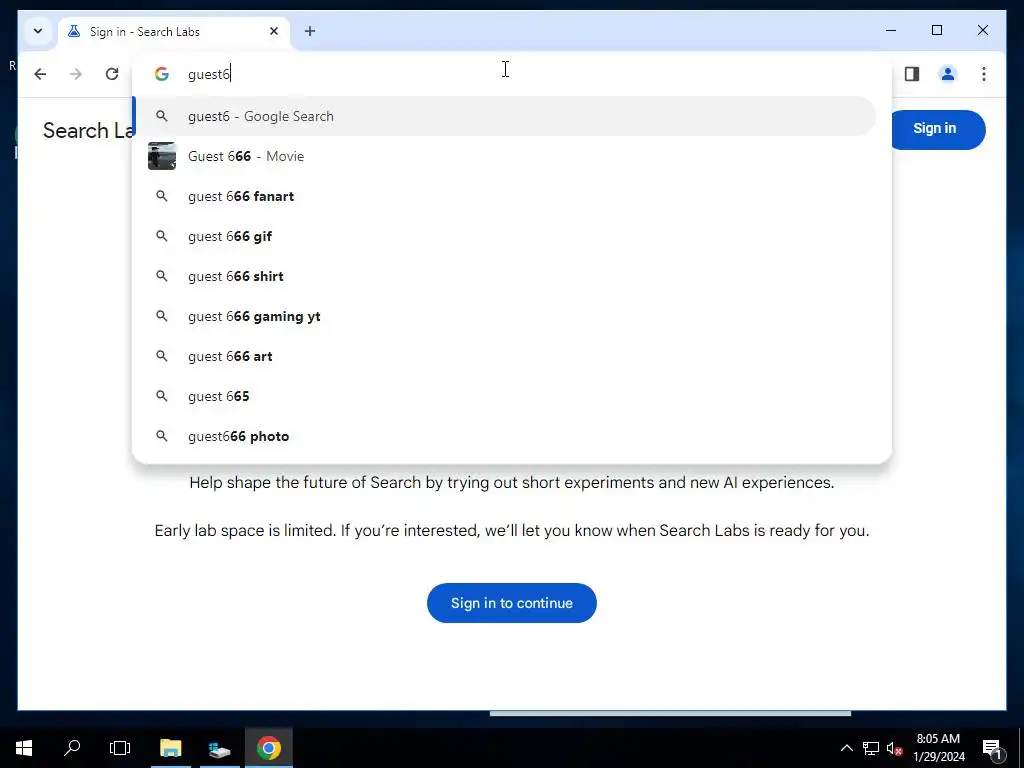This screenshot has height=768, width=1024.
Task: Maximize the Chrome window
Action: 936,30
